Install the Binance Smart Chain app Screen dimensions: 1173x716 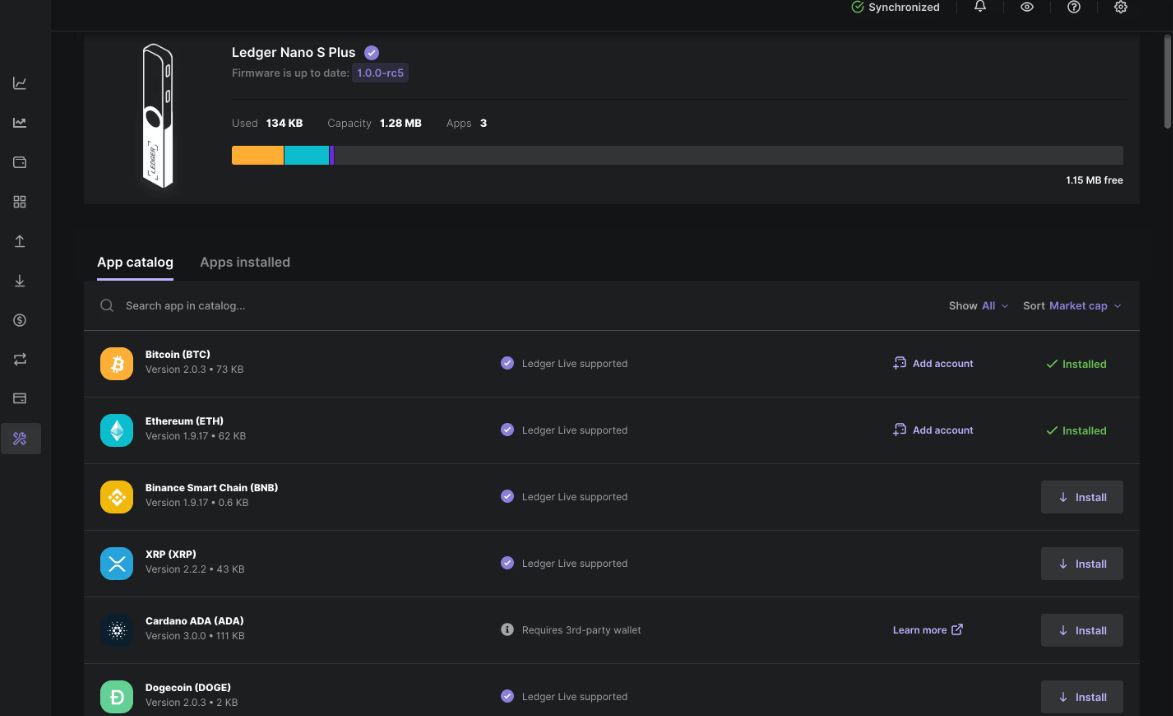[1082, 497]
